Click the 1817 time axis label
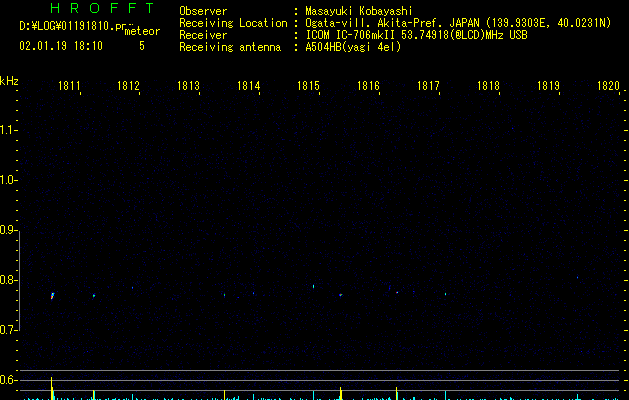Image resolution: width=629 pixels, height=400 pixels. coord(428,86)
